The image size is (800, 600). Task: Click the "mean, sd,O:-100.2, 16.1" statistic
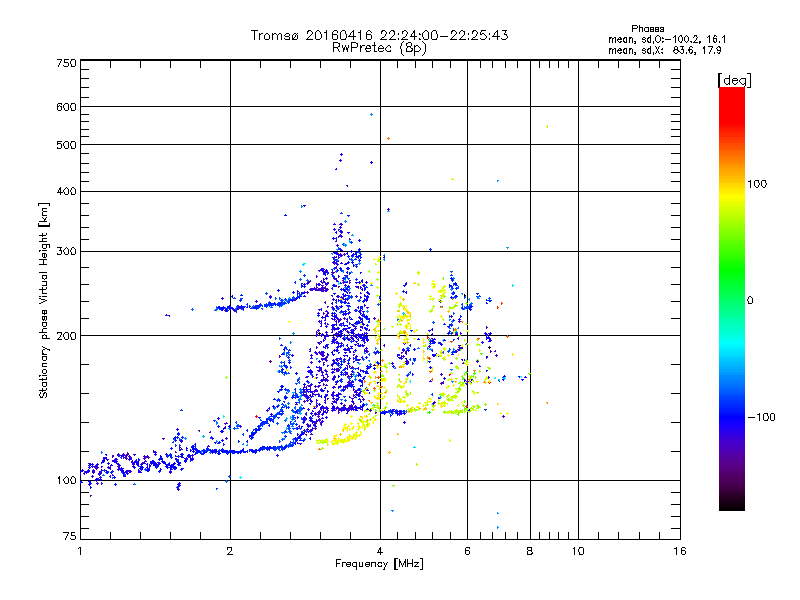point(667,39)
